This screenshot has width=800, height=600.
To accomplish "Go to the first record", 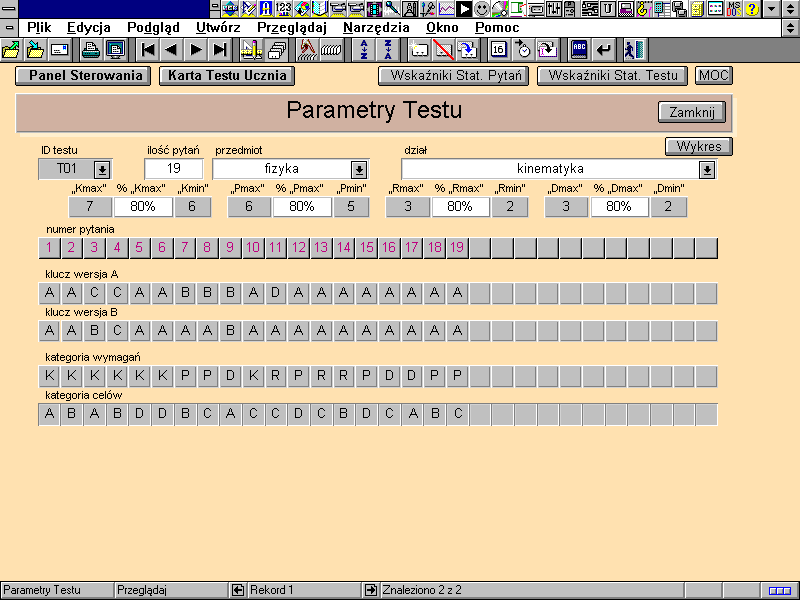I will pyautogui.click(x=147, y=49).
